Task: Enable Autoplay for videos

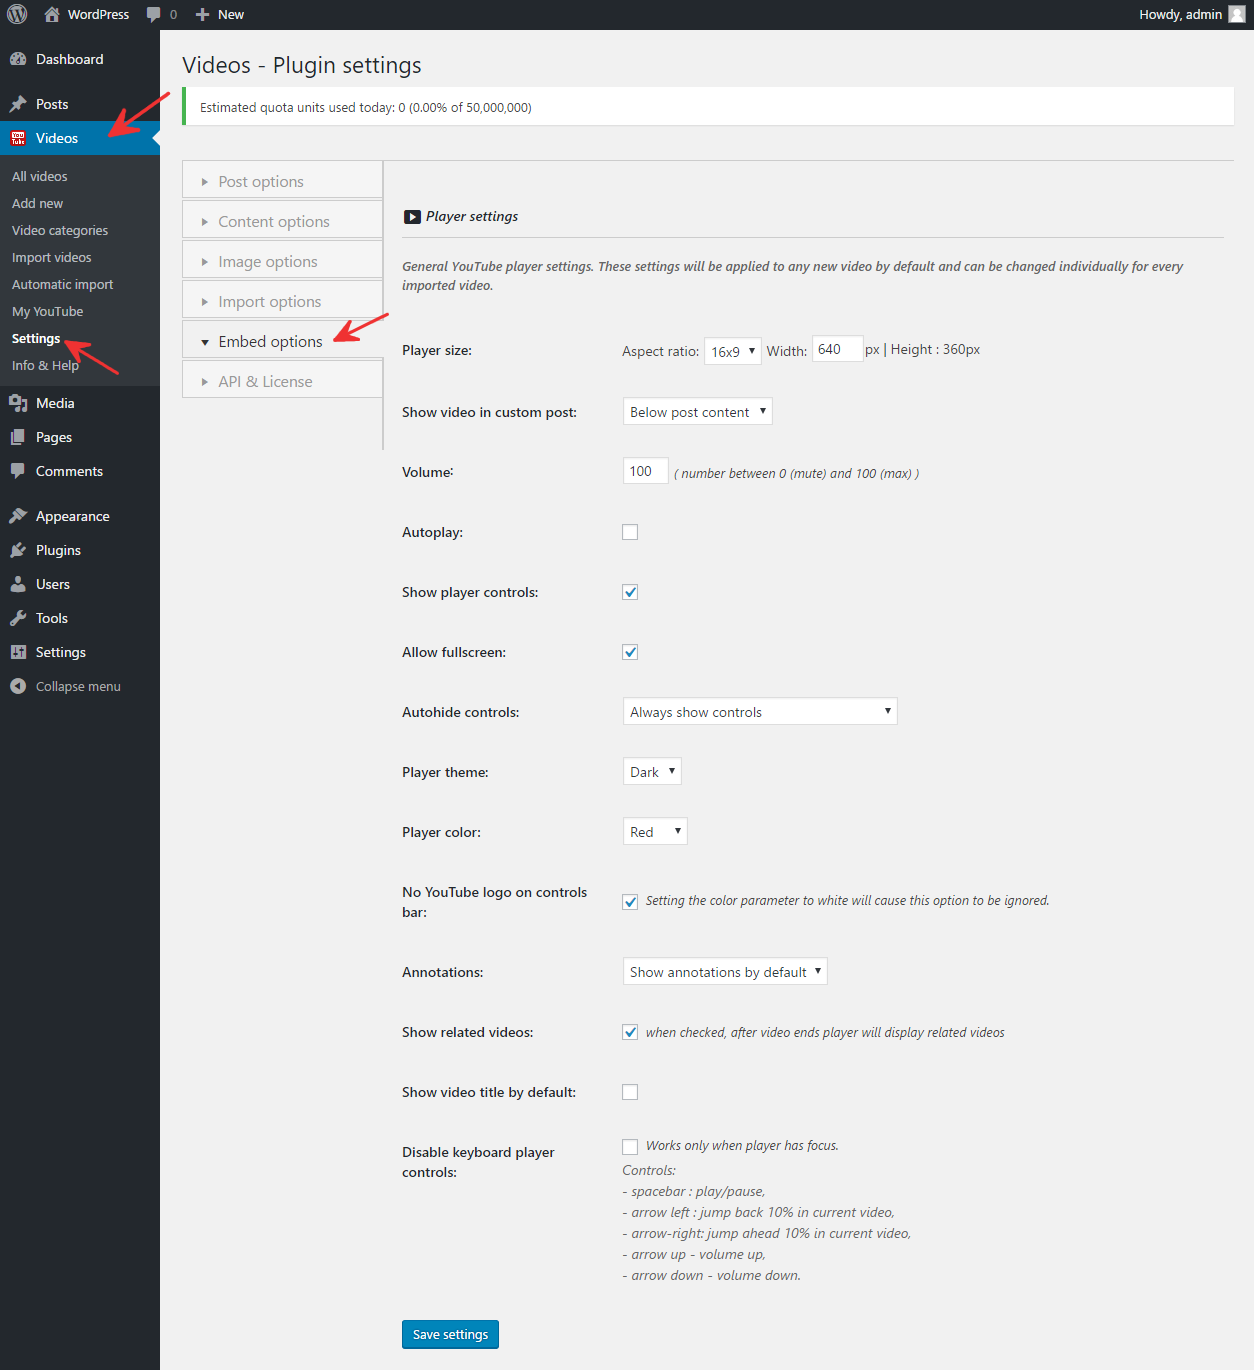Action: (629, 531)
